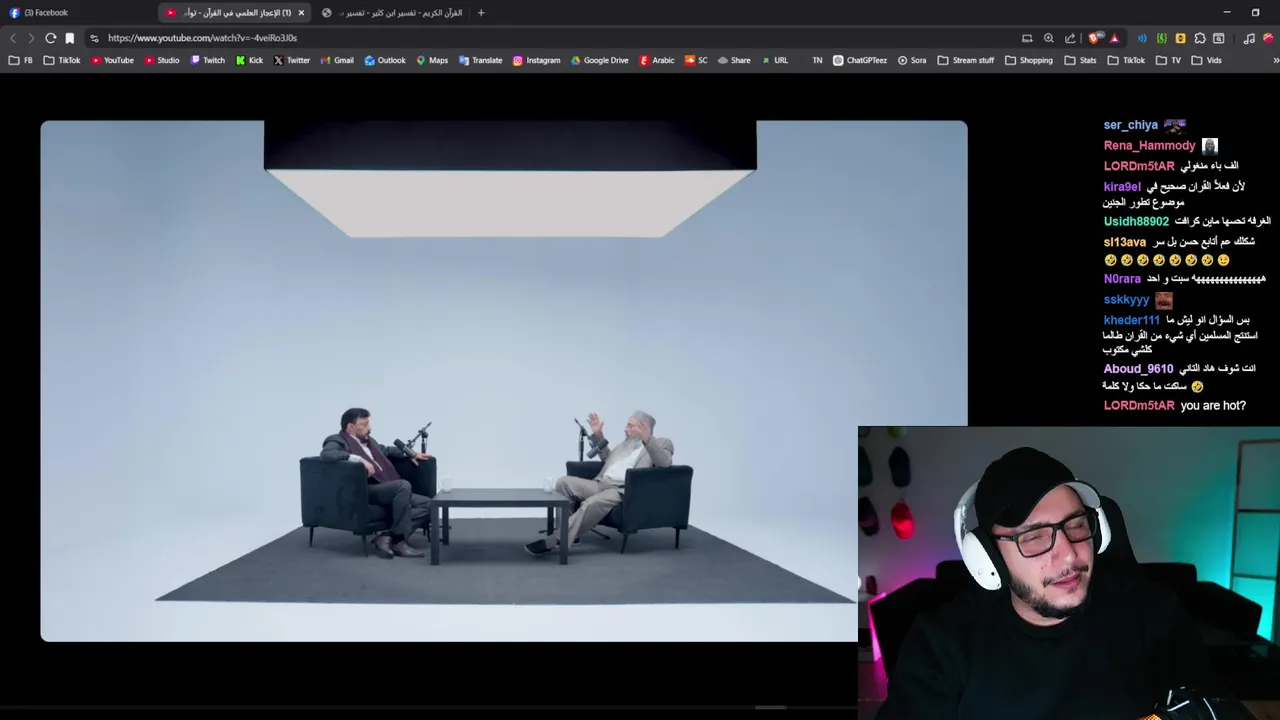
Task: Open the Sora bookmark
Action: tap(912, 60)
